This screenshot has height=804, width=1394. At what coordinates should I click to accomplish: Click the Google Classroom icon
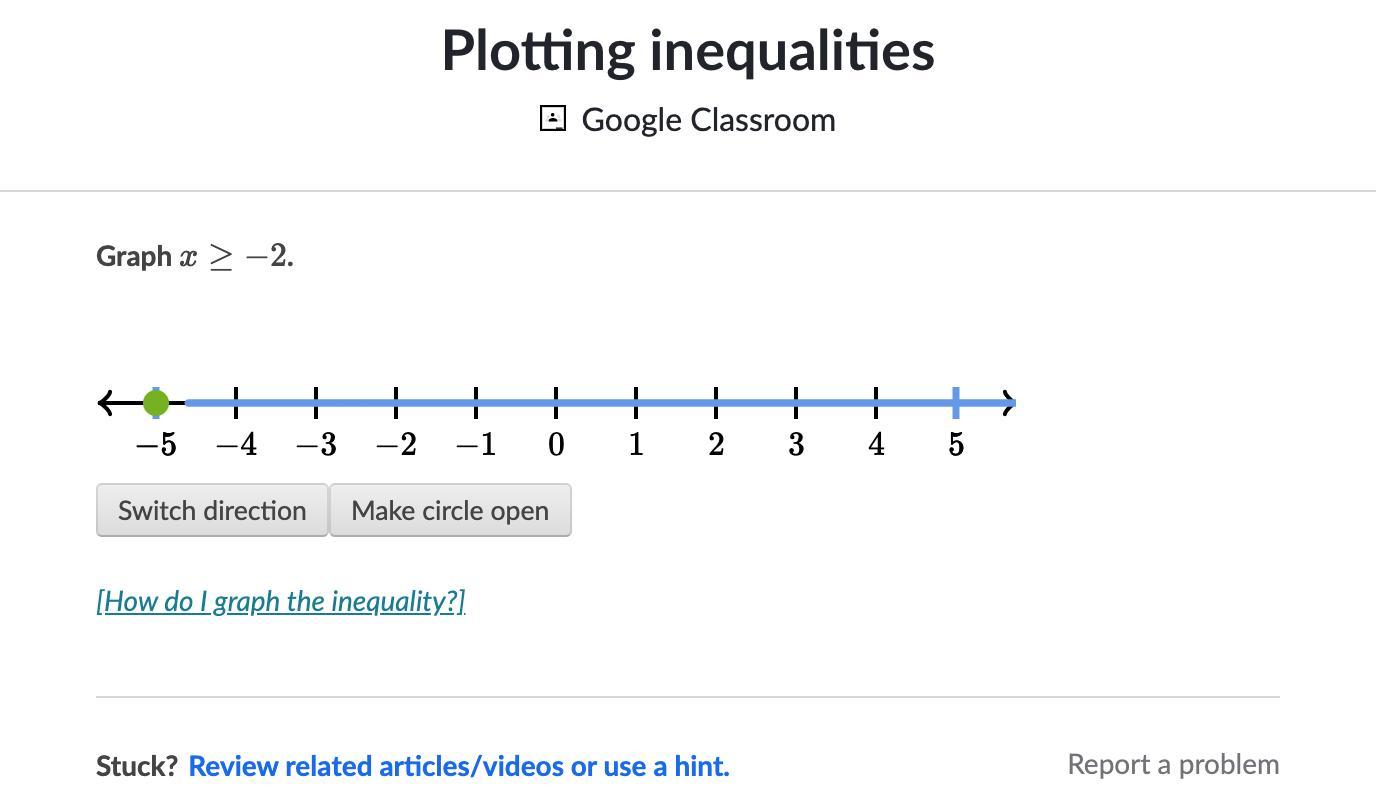point(553,119)
